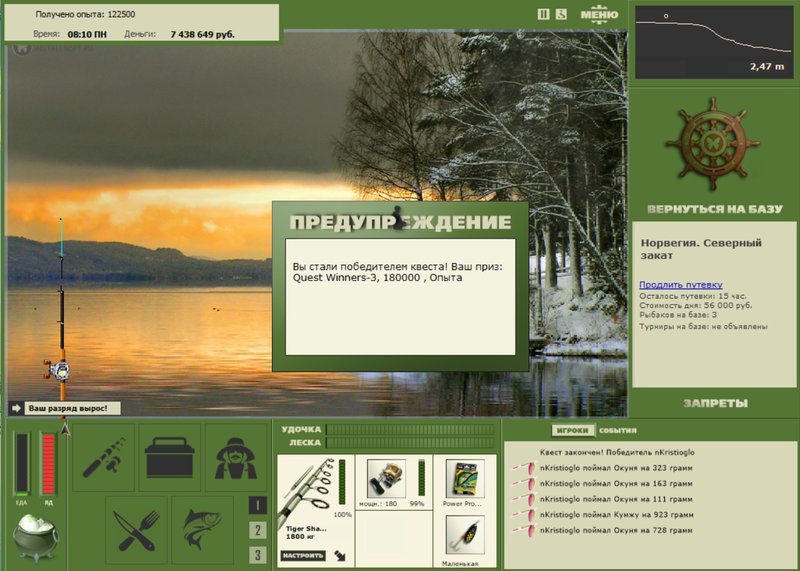Open the caught fish keepnet icon
Viewport: 800px width, 571px height.
click(203, 530)
